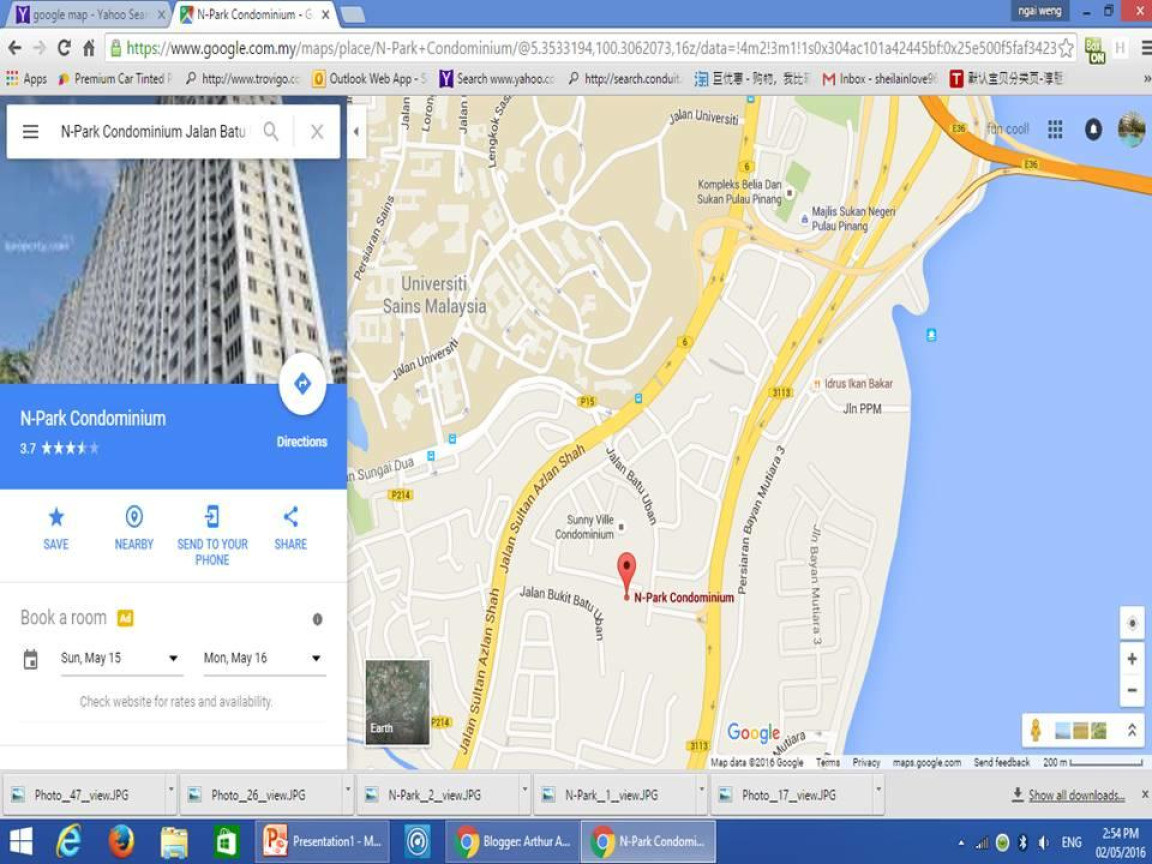This screenshot has width=1152, height=864.
Task: Launch Internet Explorer from taskbar
Action: point(69,841)
